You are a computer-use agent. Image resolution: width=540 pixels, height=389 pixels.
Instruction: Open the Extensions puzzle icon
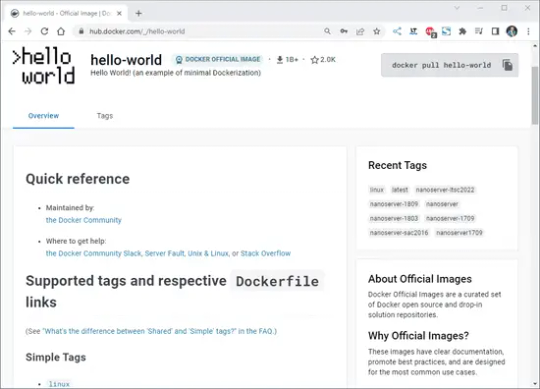pos(463,31)
